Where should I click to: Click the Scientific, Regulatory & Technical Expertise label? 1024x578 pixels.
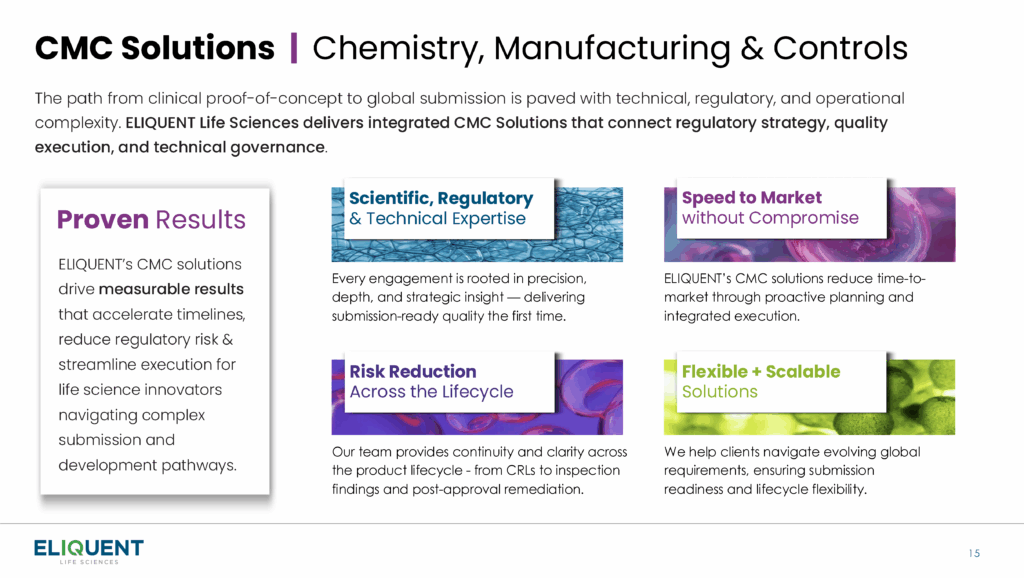[441, 208]
